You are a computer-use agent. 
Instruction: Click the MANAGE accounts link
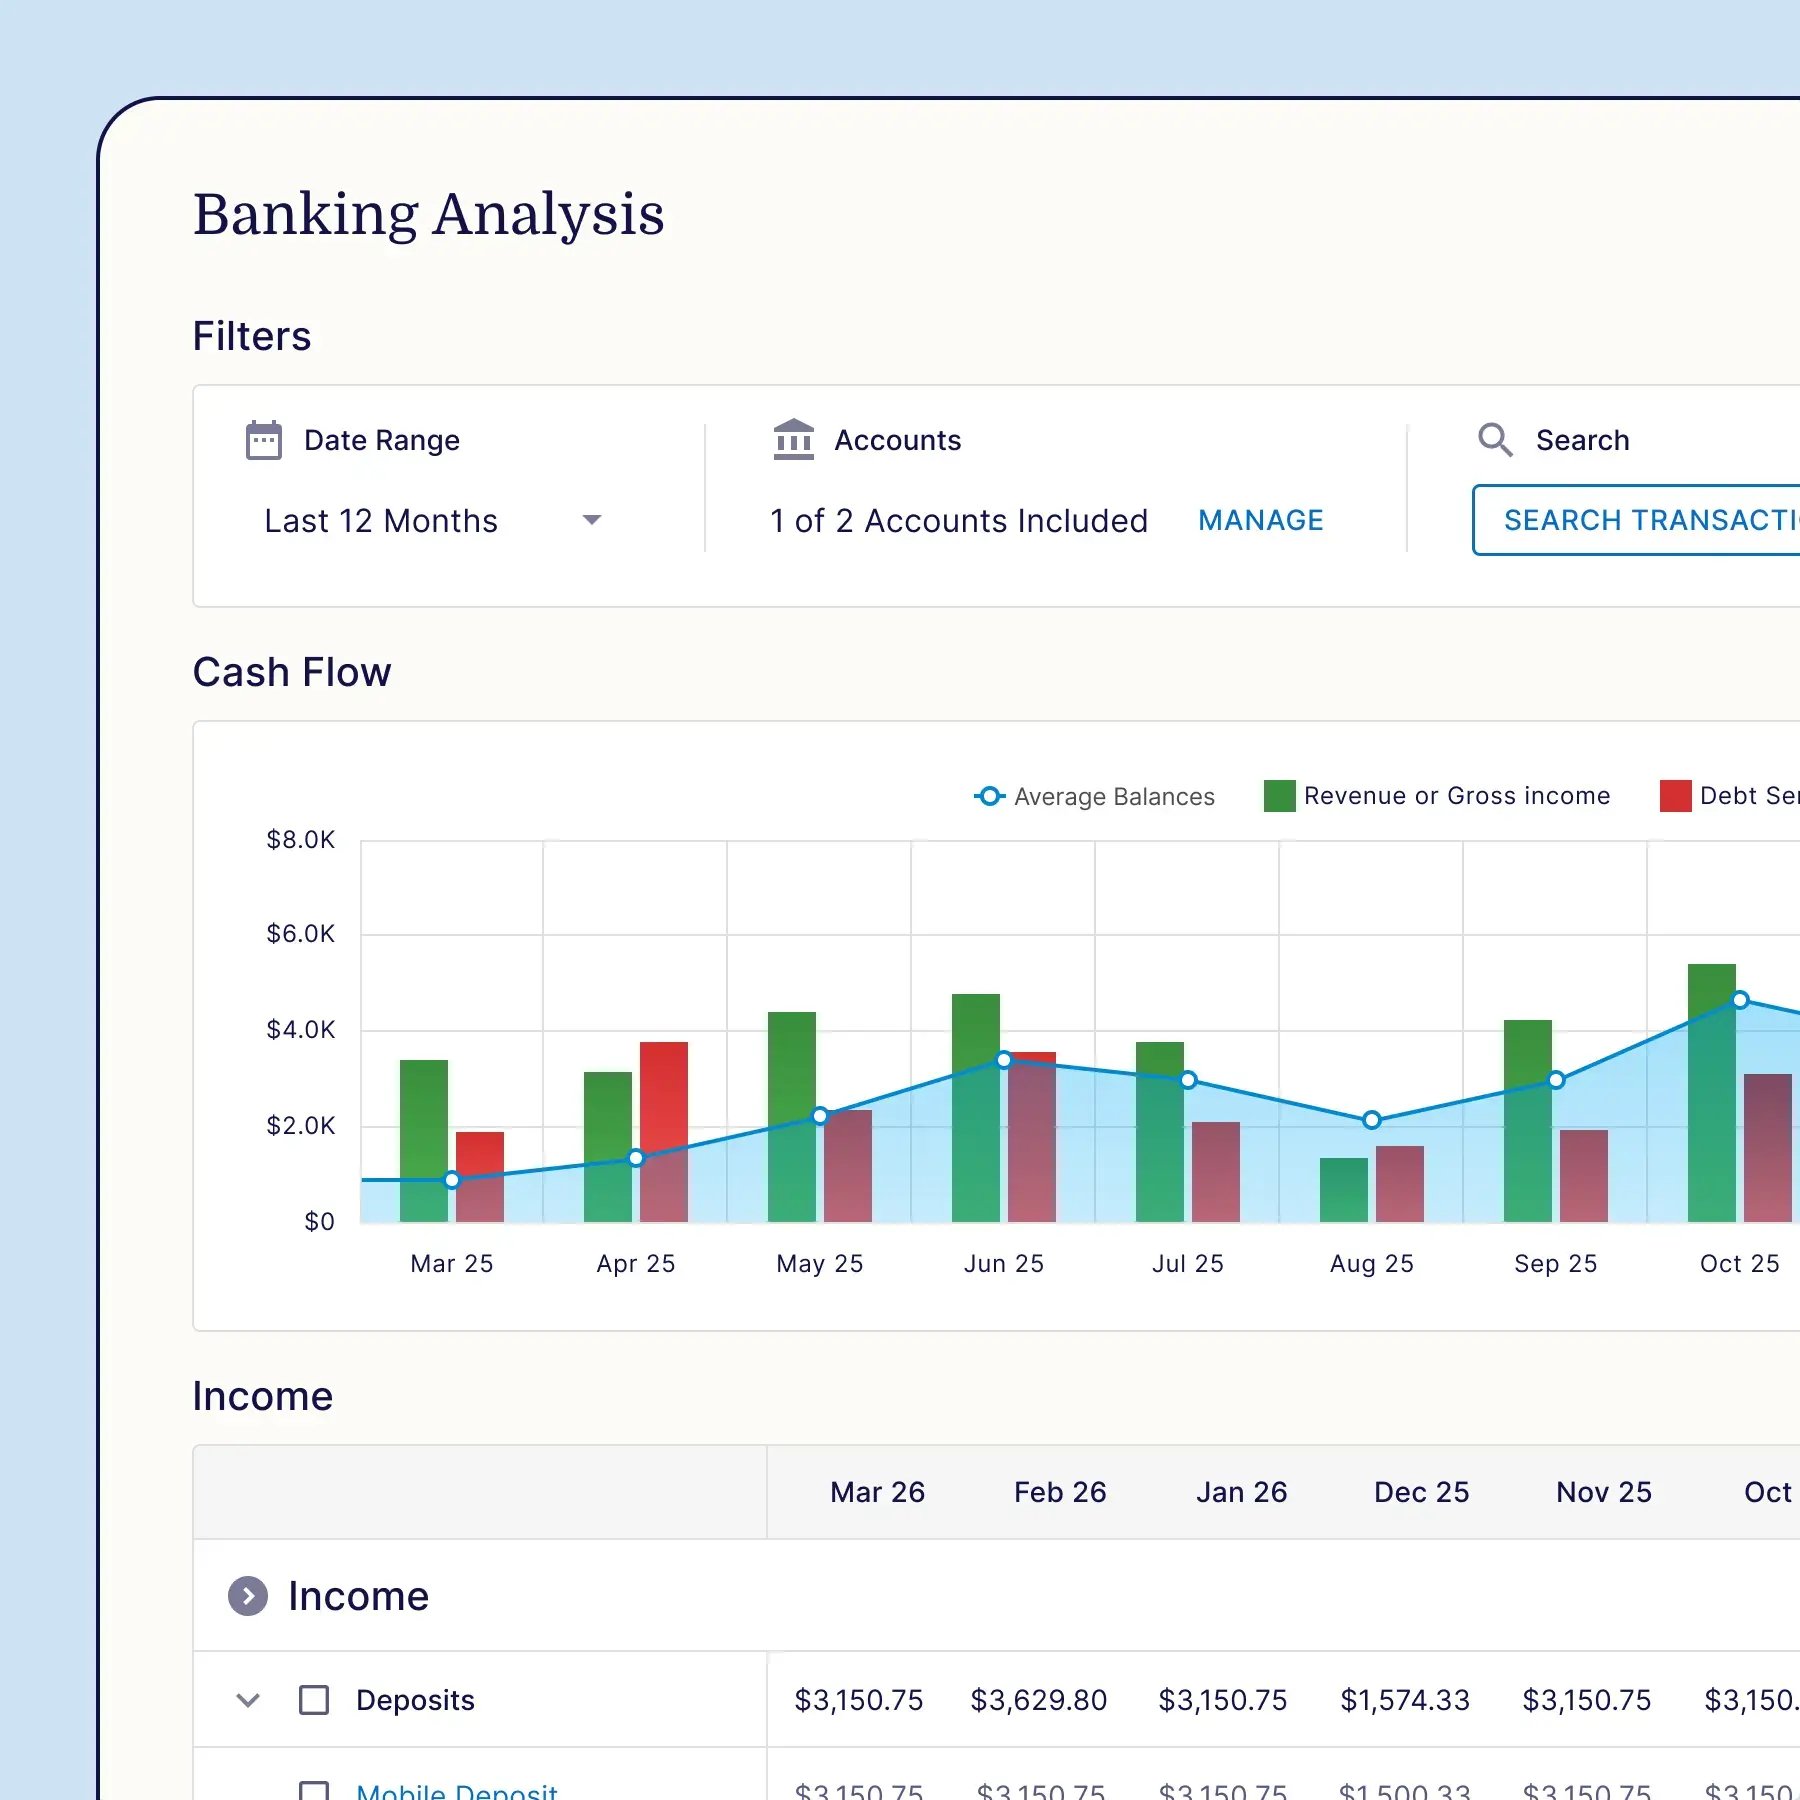point(1261,520)
